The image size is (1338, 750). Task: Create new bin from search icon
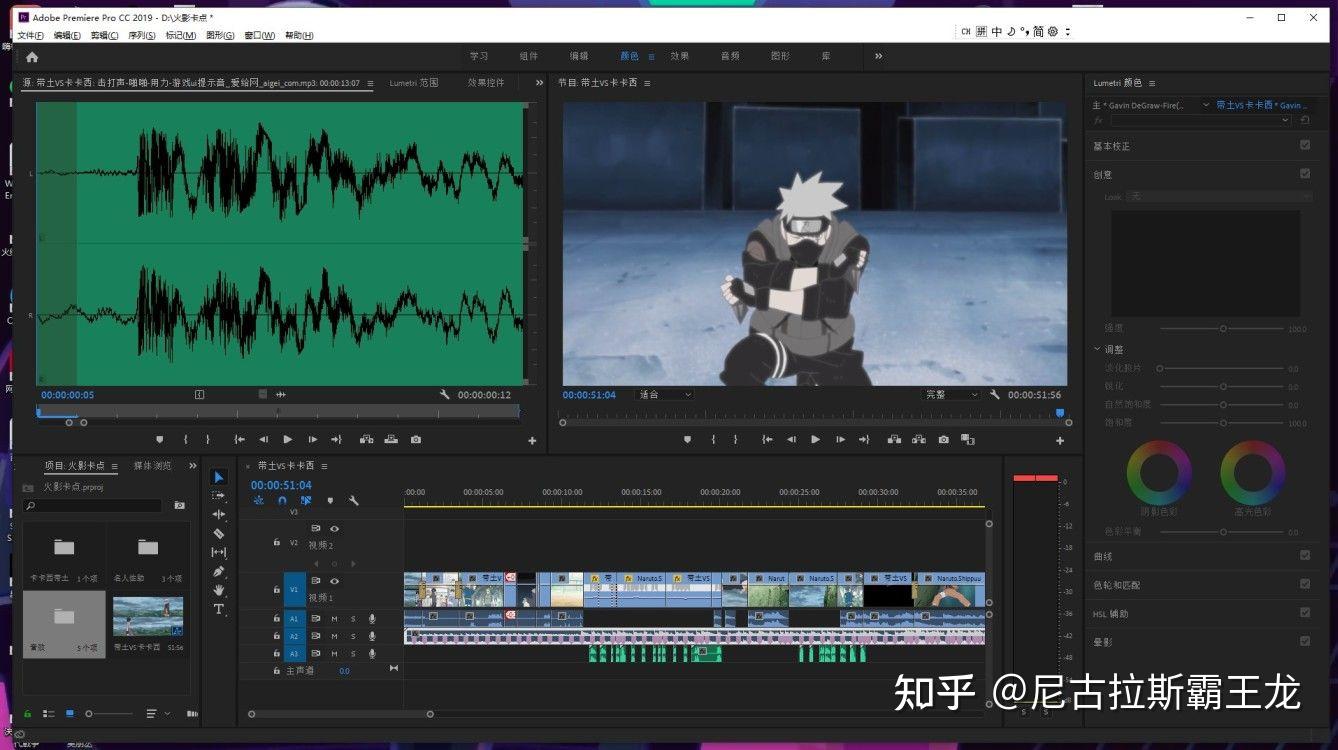180,506
